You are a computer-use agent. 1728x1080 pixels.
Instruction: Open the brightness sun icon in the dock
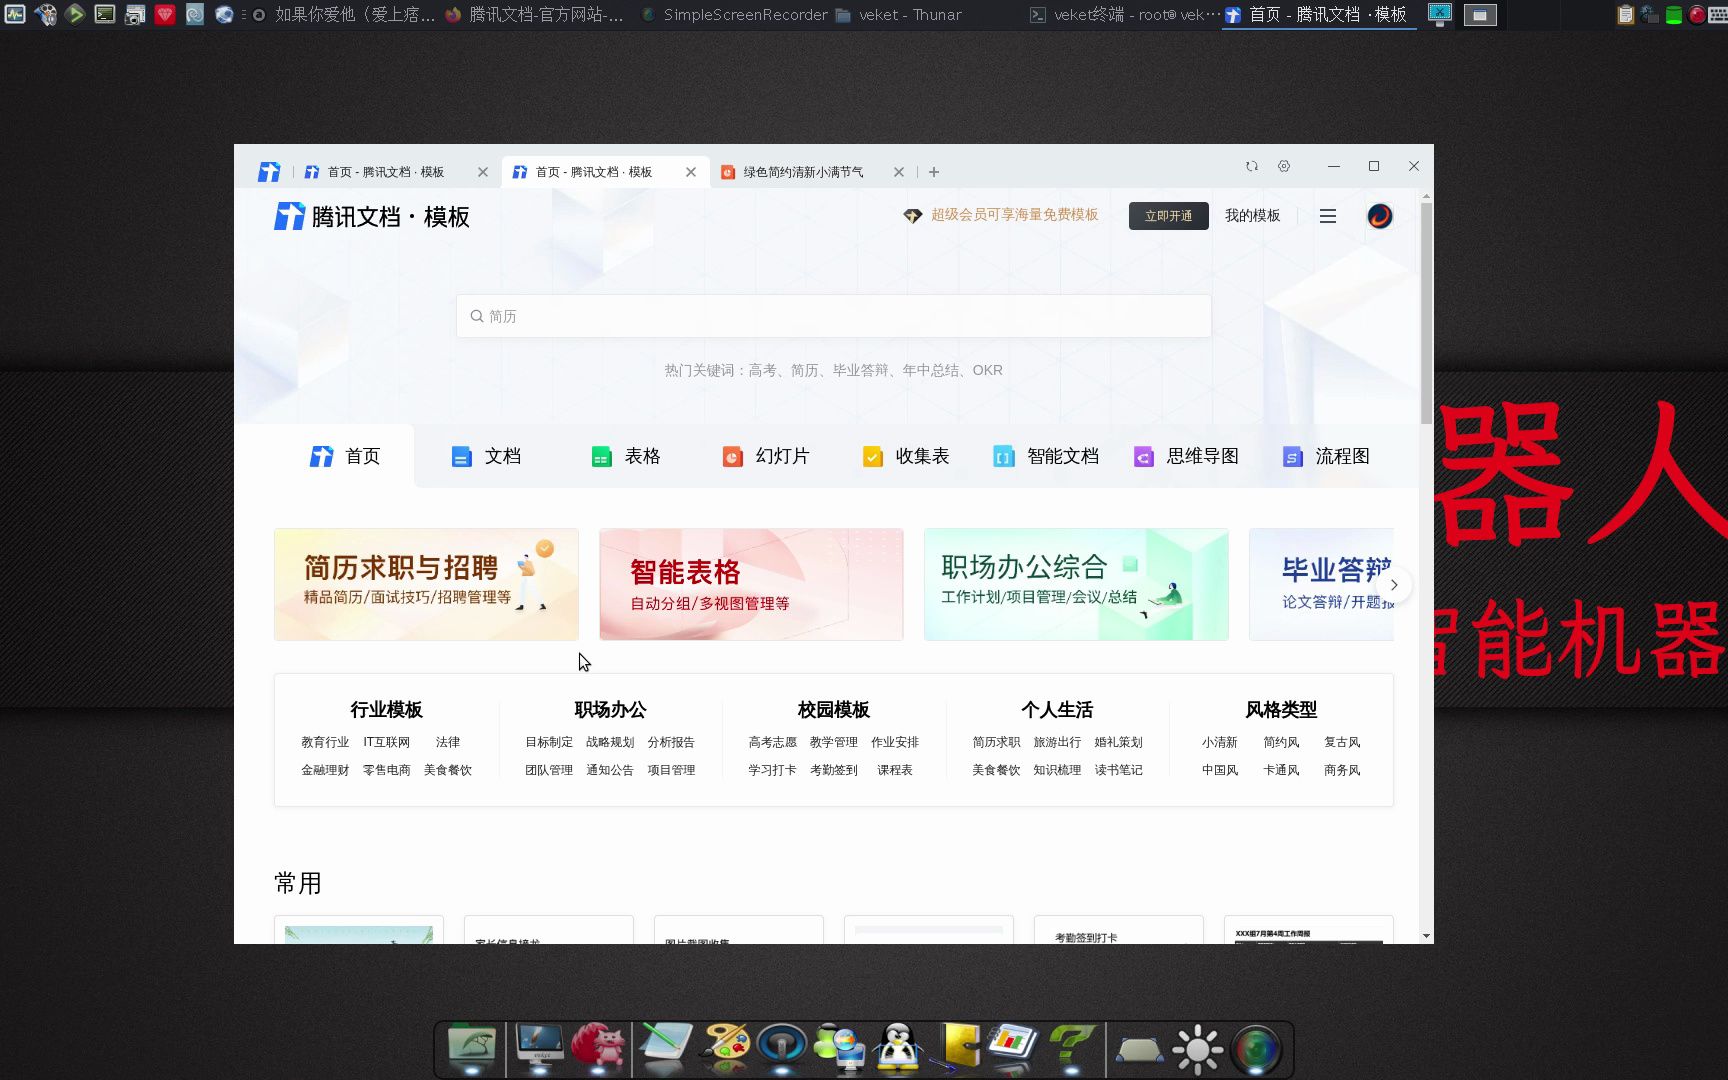click(x=1198, y=1050)
